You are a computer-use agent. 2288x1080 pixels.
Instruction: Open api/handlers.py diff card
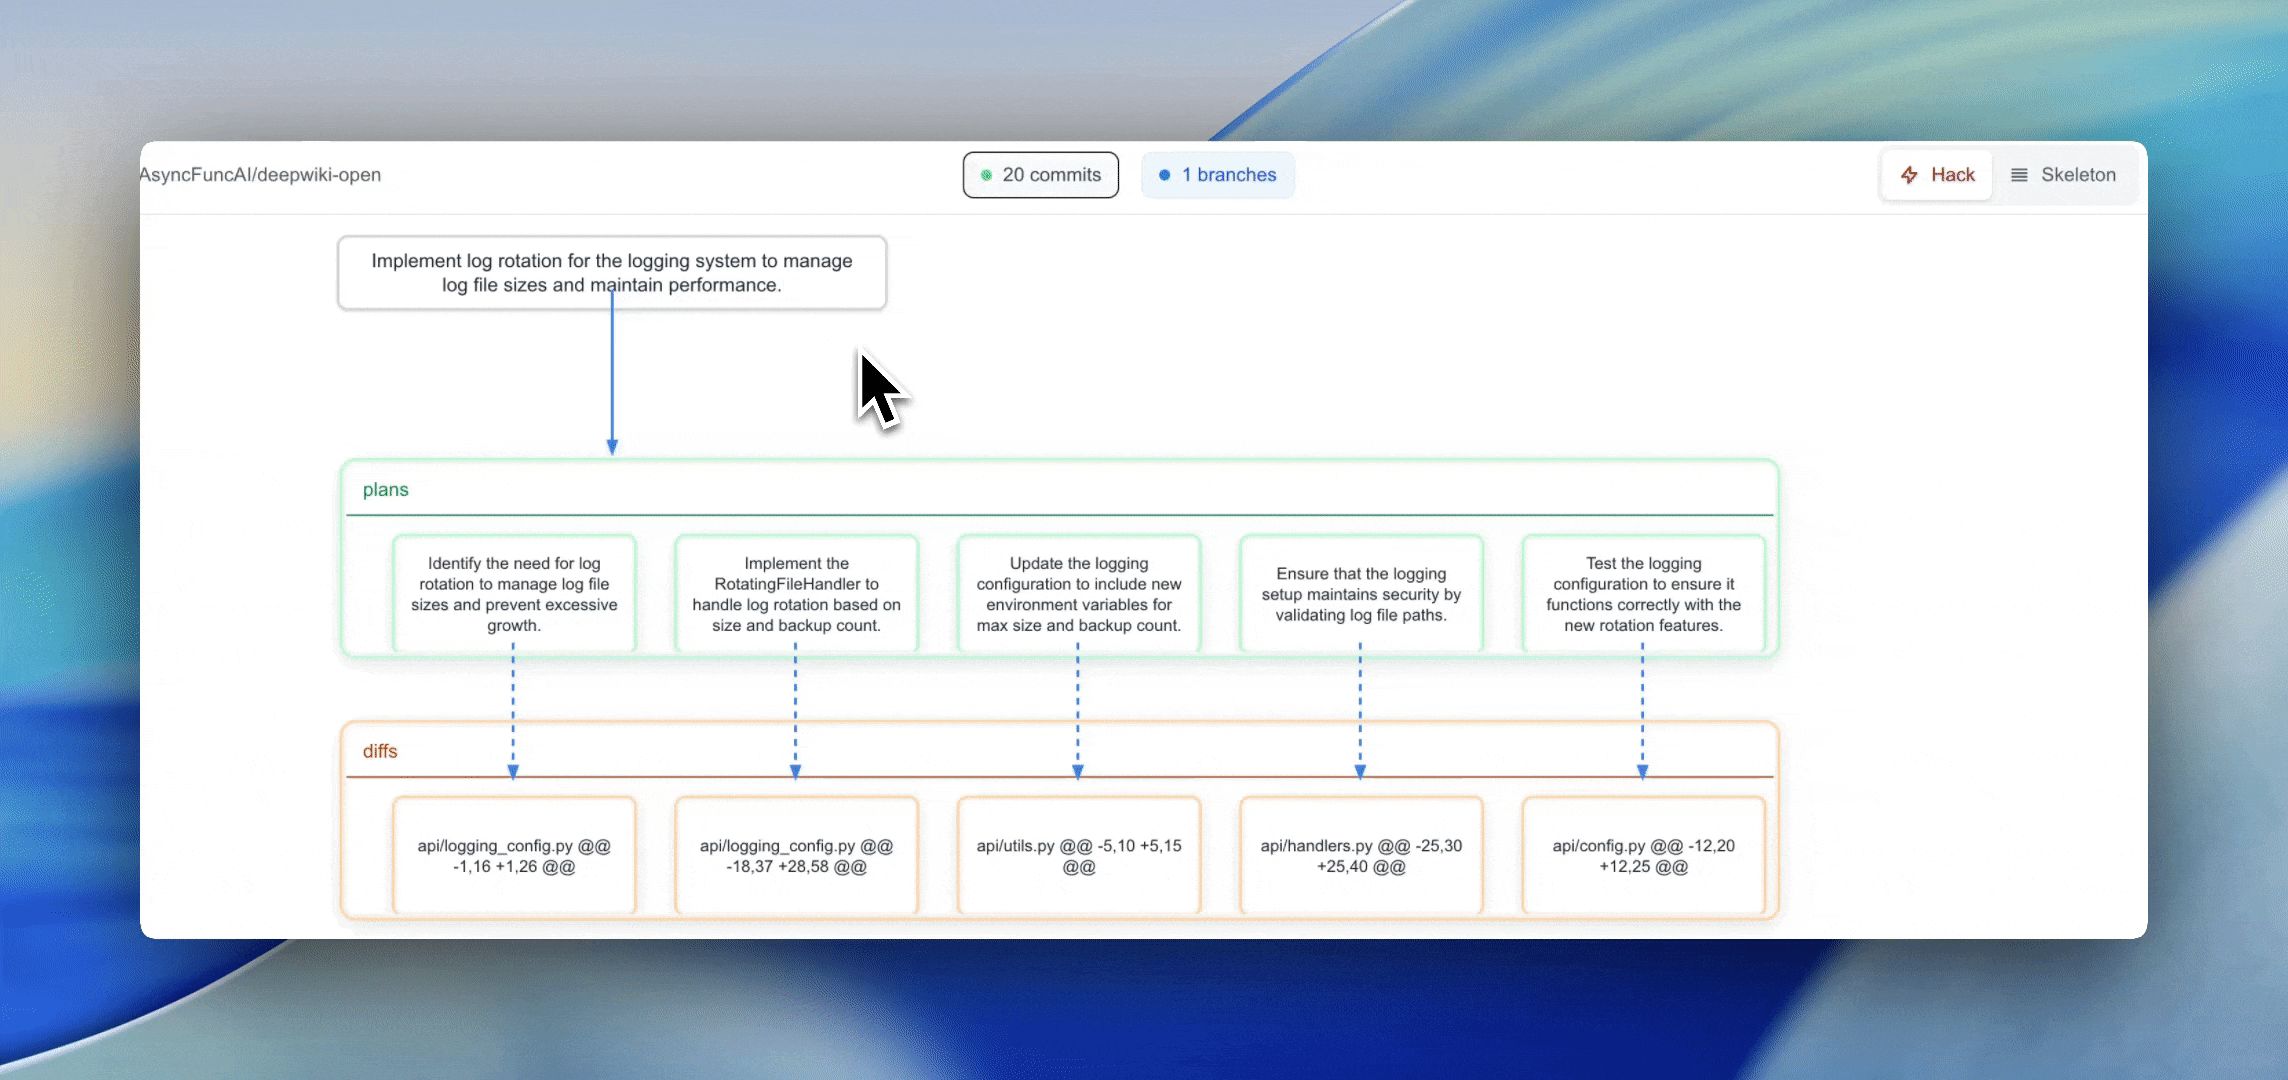1360,856
